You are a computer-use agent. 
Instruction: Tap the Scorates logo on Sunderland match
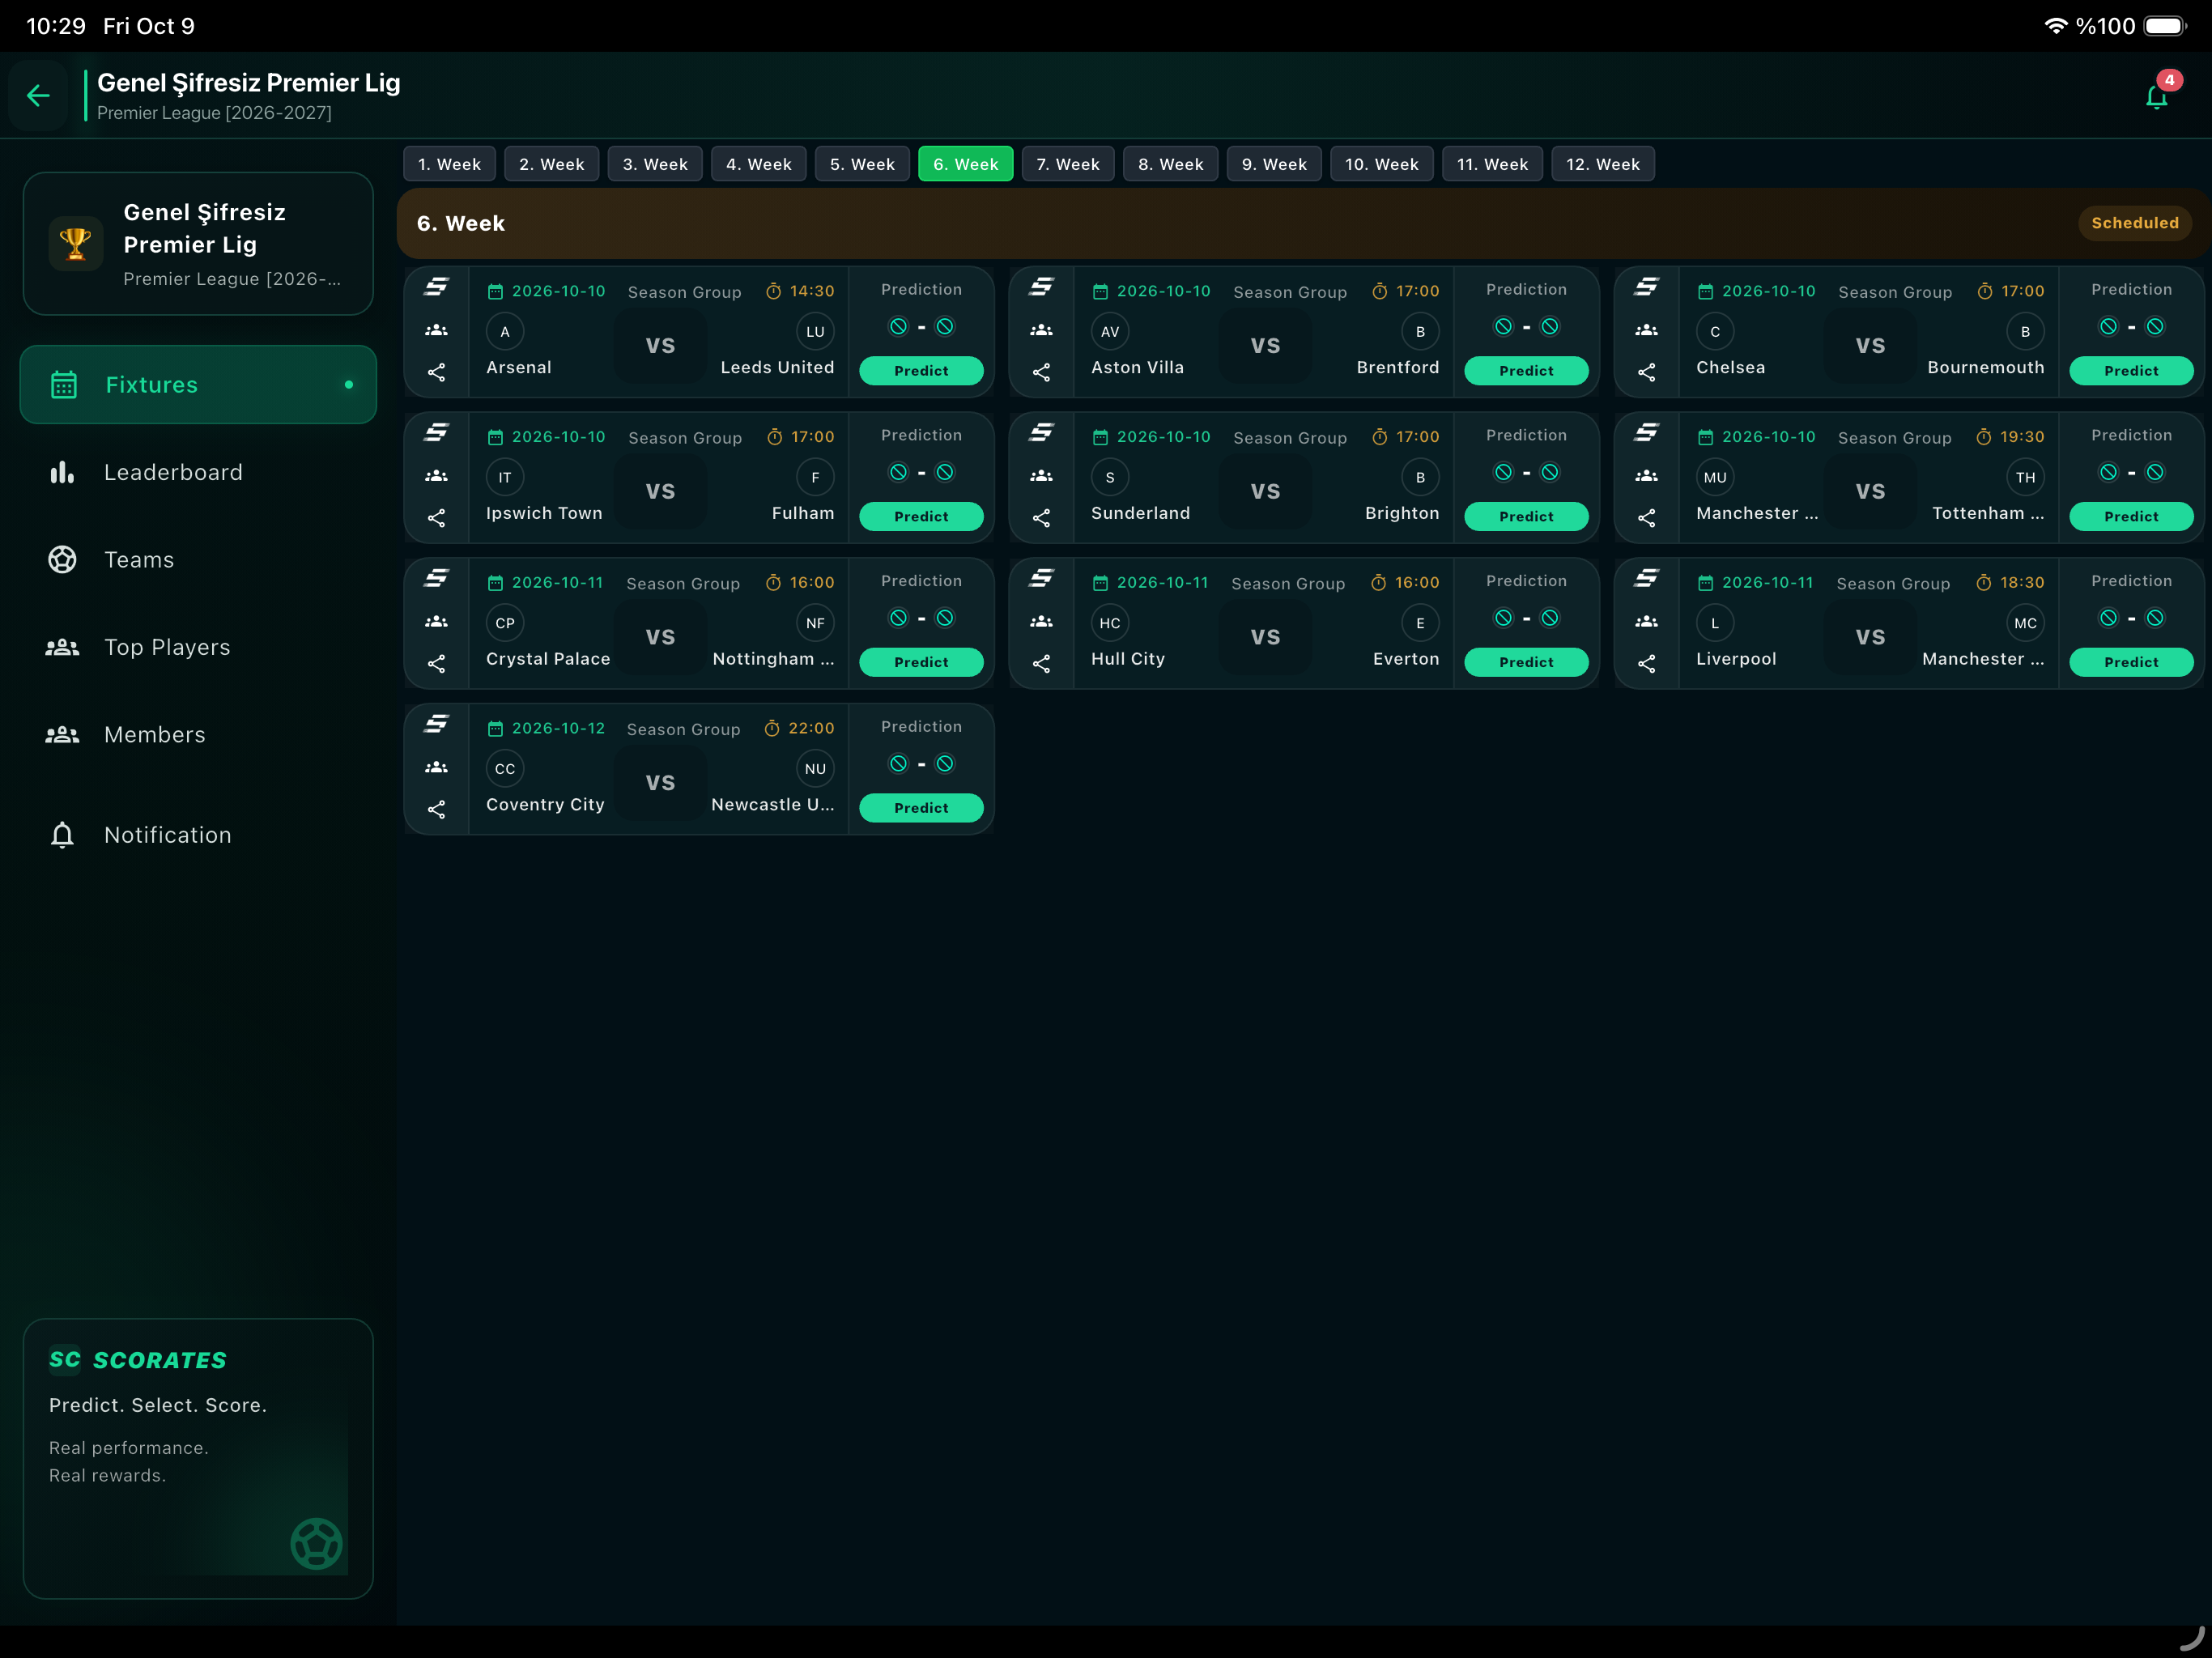[1041, 432]
